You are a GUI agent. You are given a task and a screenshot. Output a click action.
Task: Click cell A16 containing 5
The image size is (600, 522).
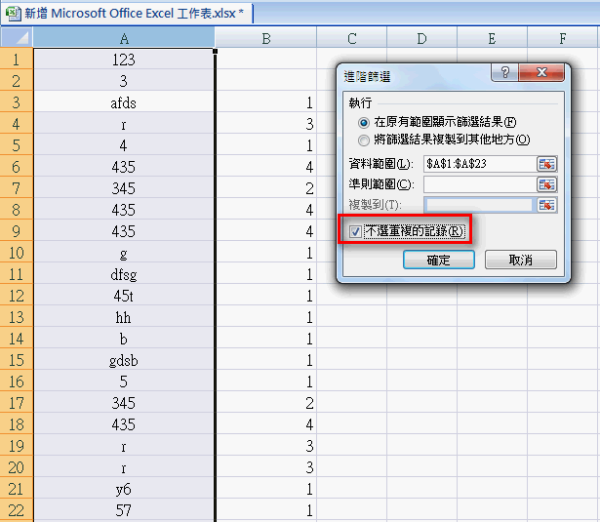tap(124, 381)
